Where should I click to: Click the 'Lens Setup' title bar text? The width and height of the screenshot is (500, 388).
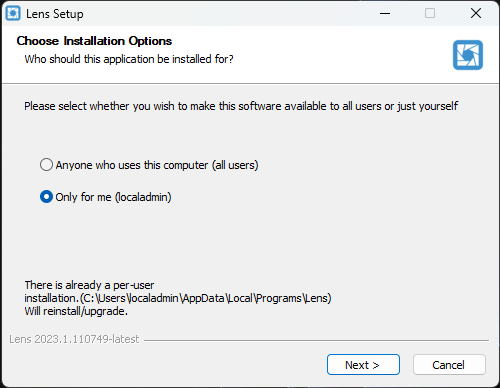[55, 14]
